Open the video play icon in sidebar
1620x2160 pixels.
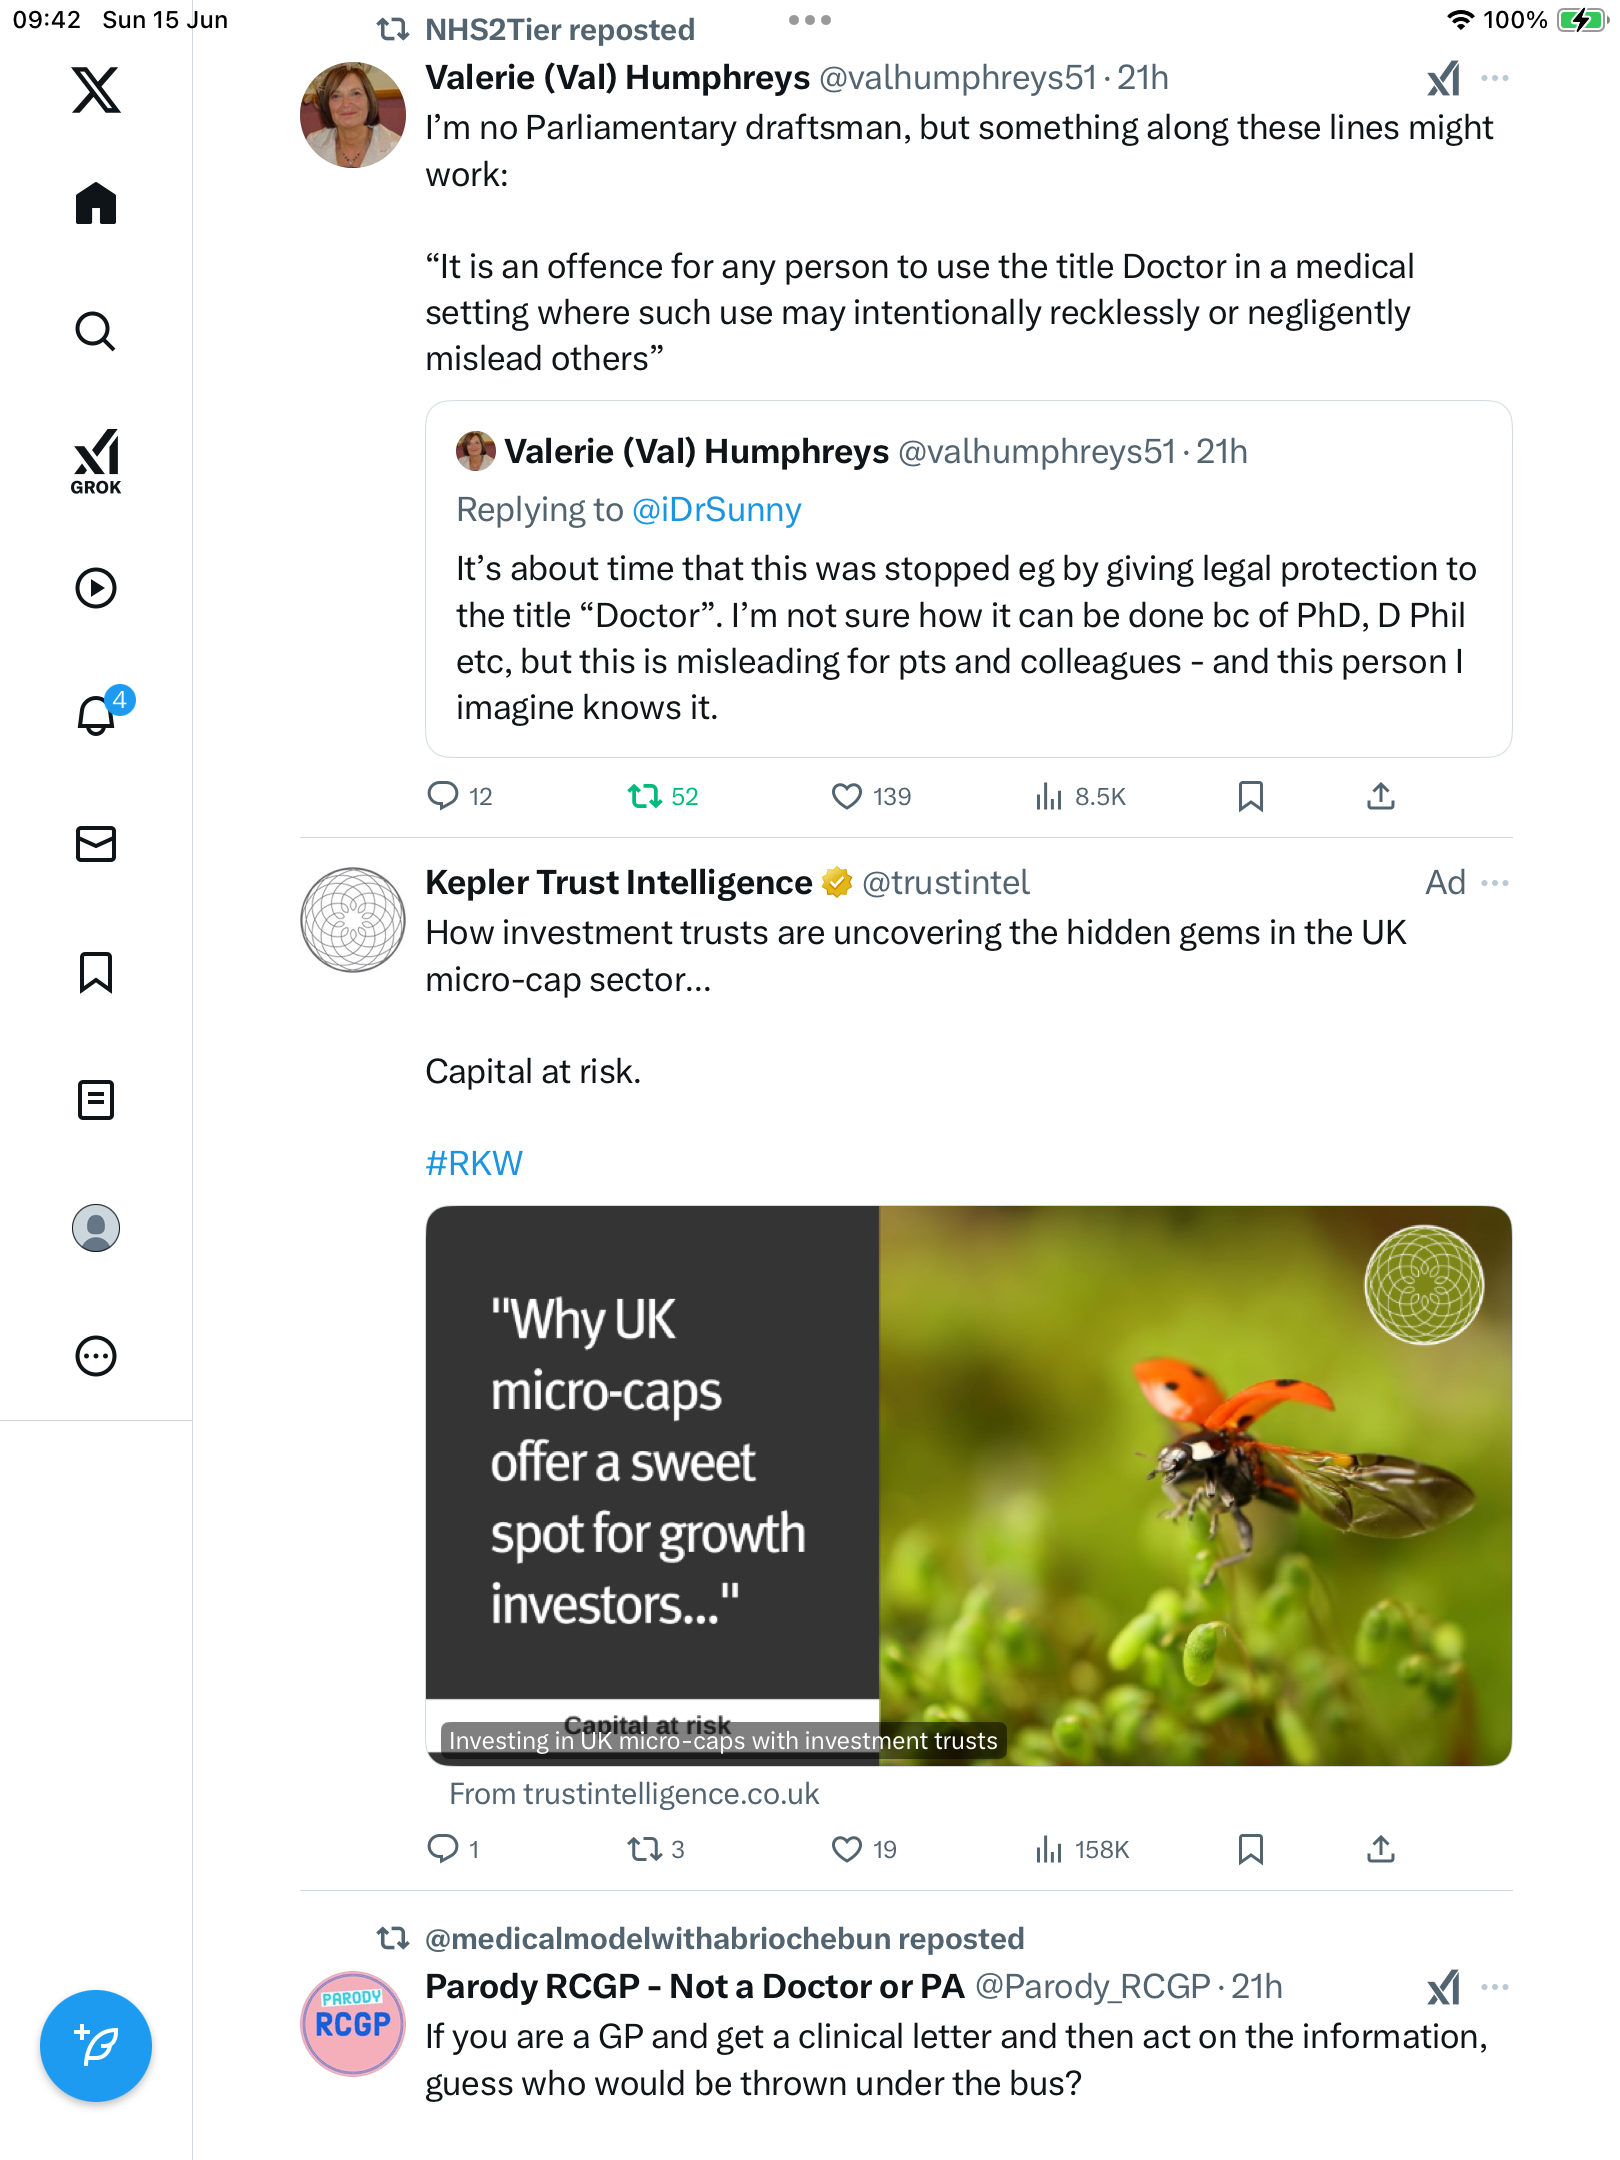coord(96,588)
